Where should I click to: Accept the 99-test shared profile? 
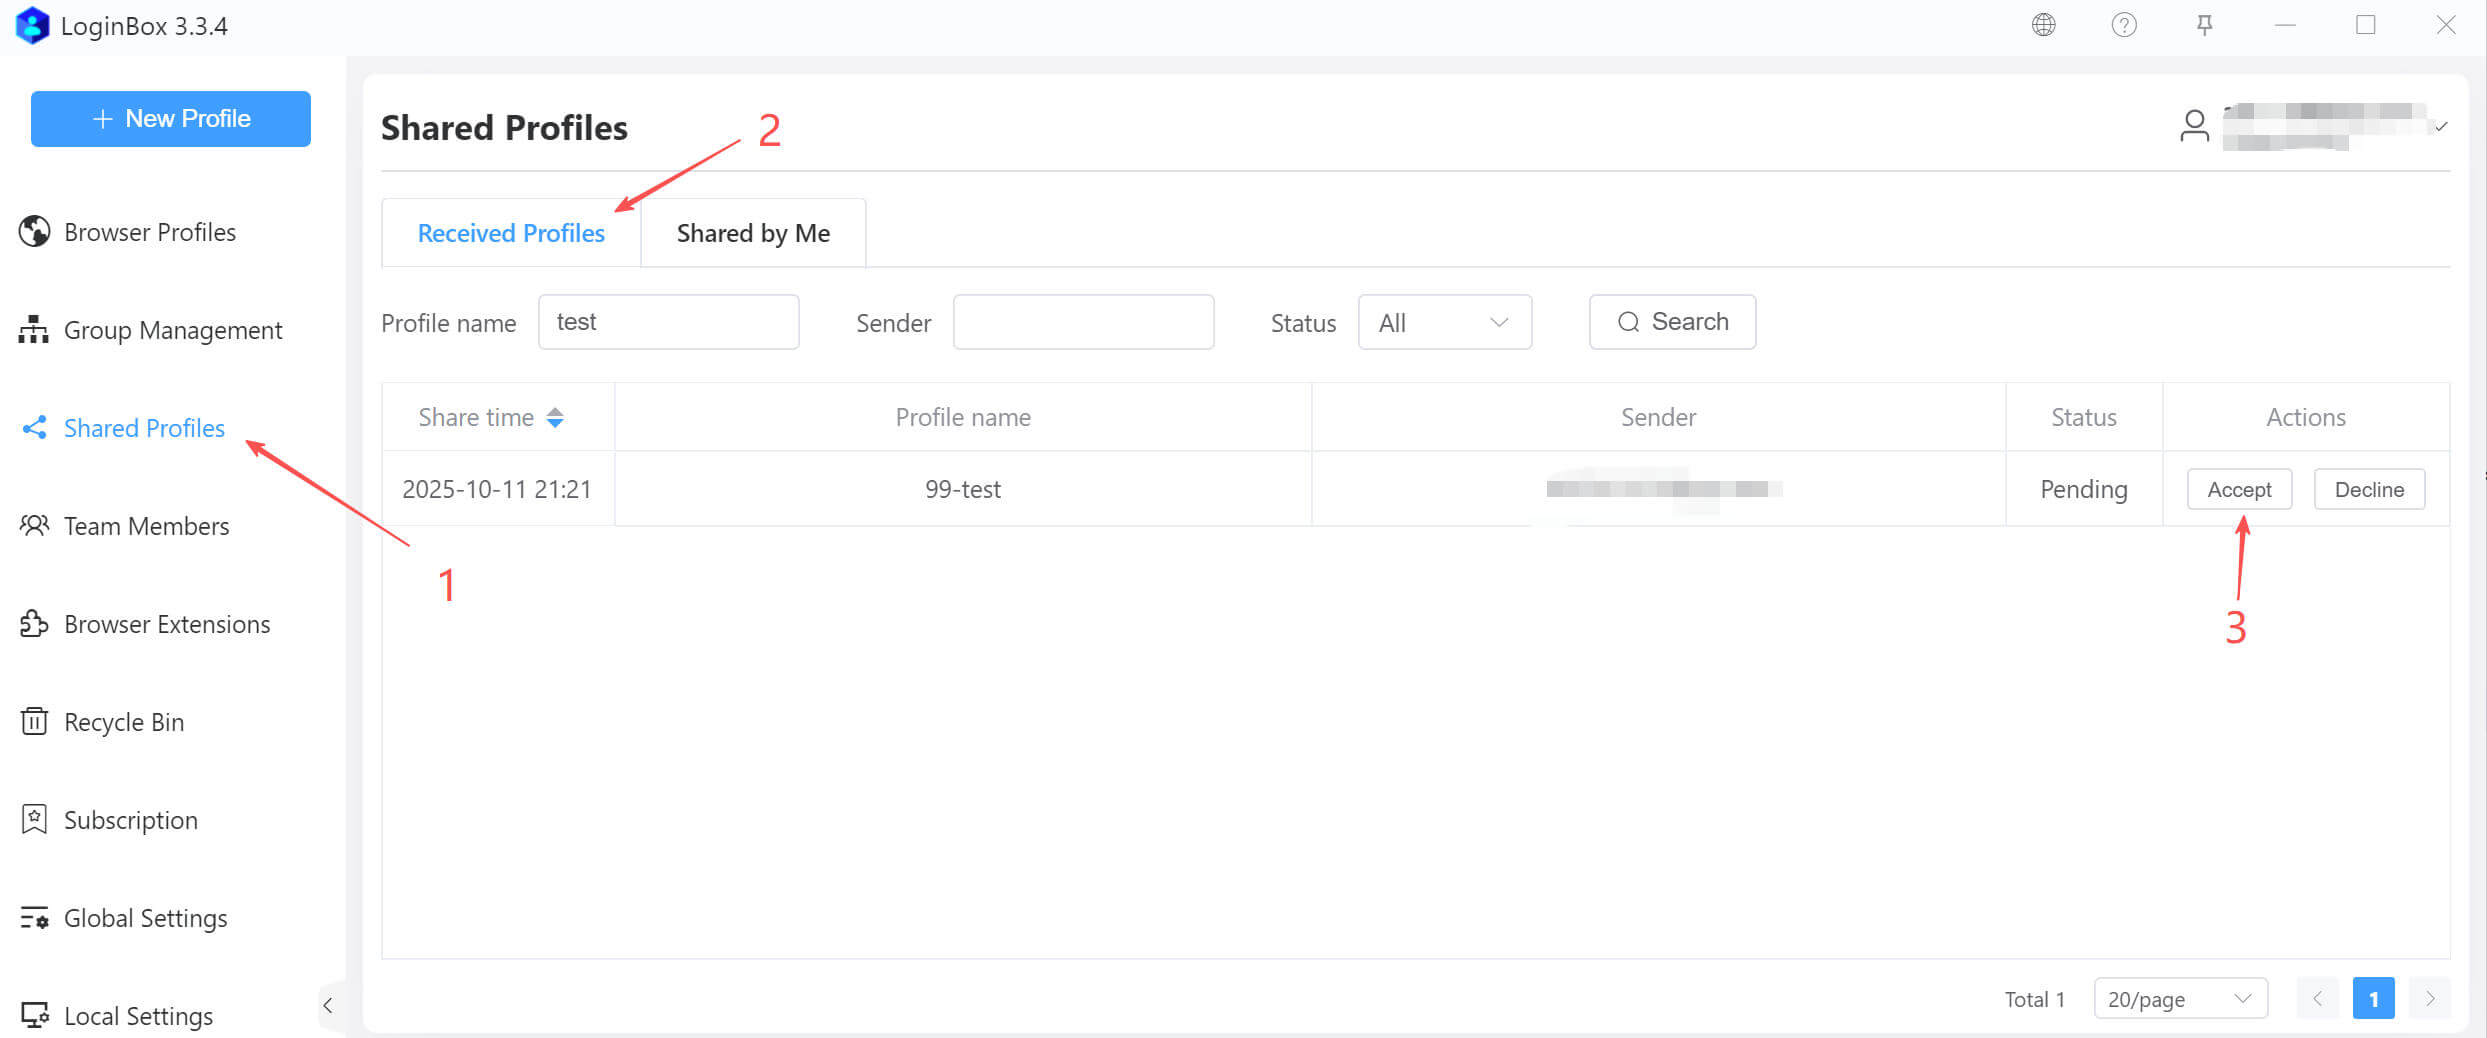click(x=2238, y=489)
